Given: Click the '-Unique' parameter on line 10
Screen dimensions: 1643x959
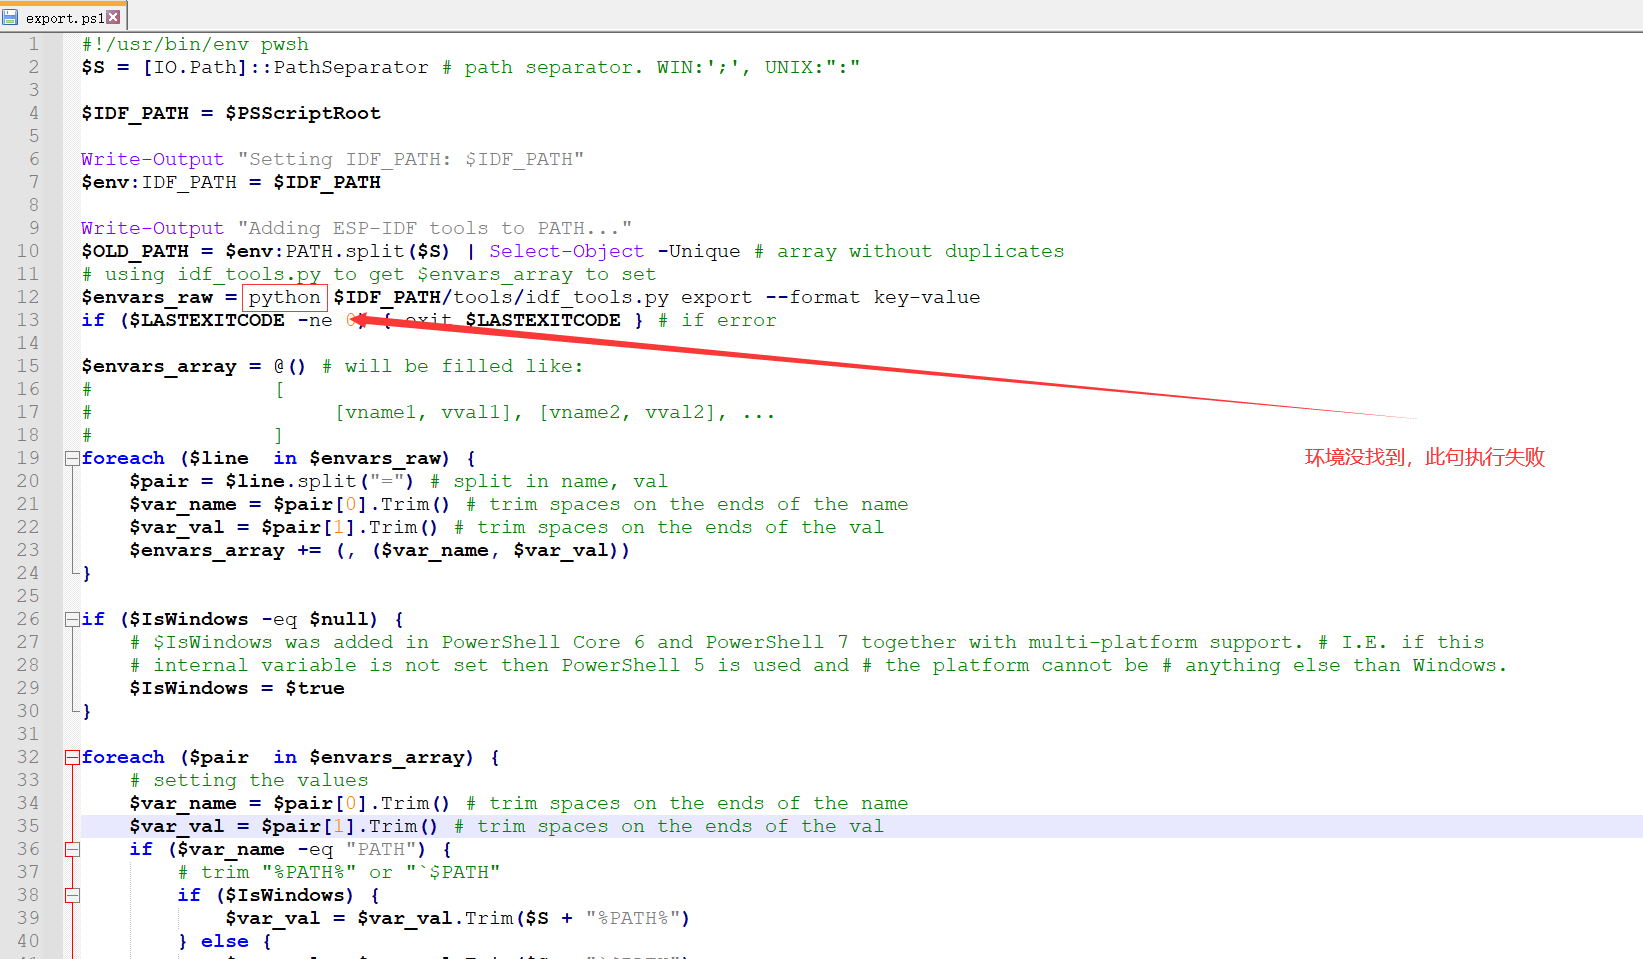Looking at the screenshot, I should 699,251.
